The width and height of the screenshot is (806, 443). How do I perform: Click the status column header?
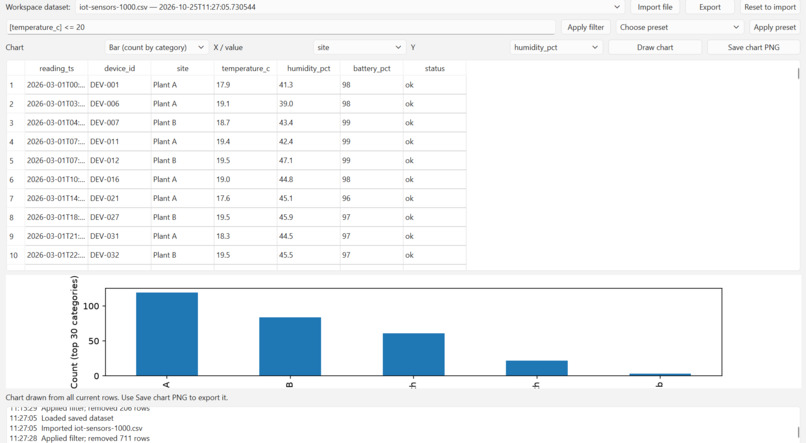[x=434, y=68]
